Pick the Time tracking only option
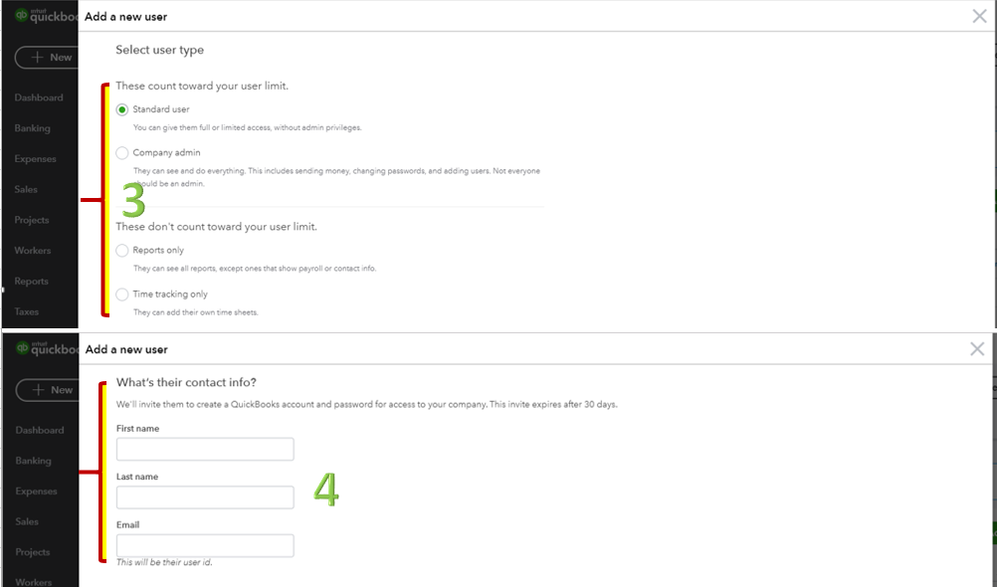Image resolution: width=999 pixels, height=587 pixels. pyautogui.click(x=122, y=294)
